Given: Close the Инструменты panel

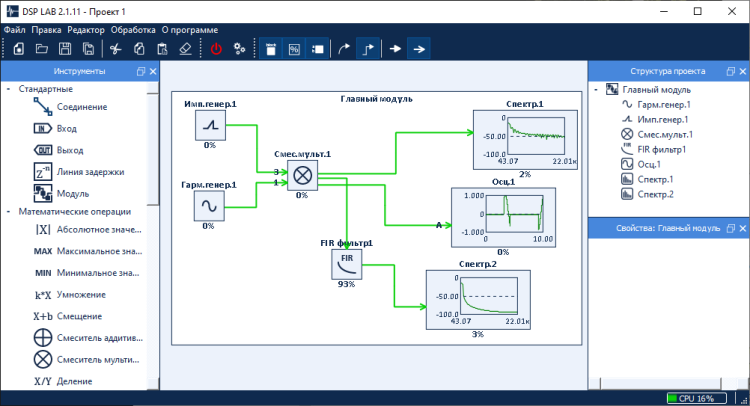Looking at the screenshot, I should coord(153,72).
